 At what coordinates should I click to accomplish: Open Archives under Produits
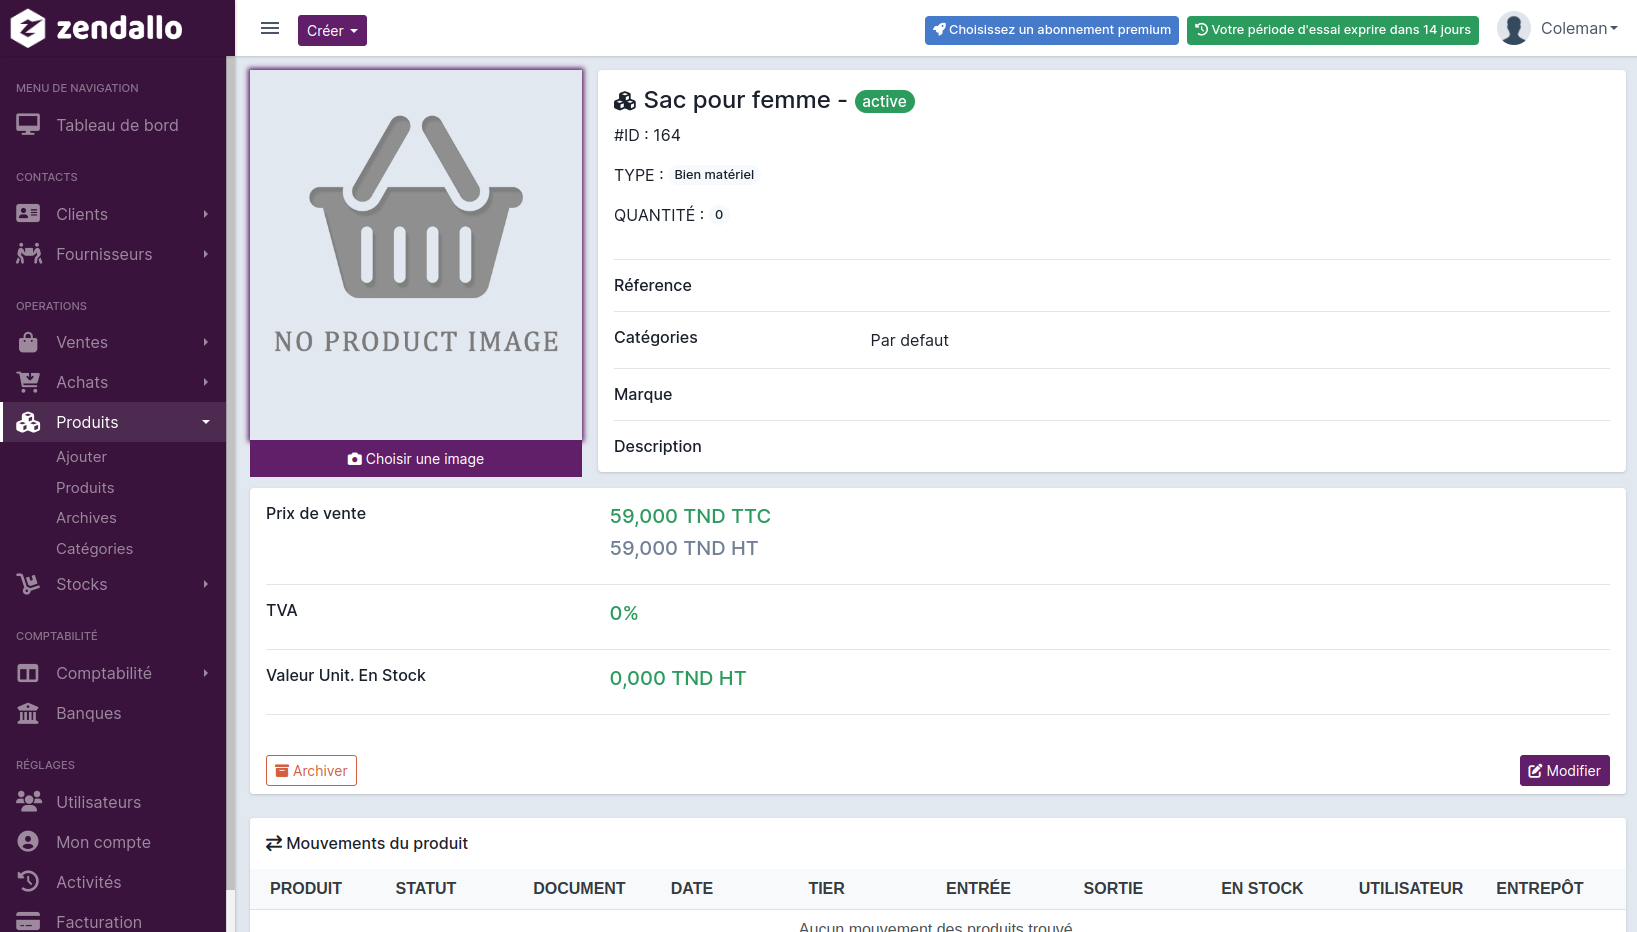tap(86, 518)
